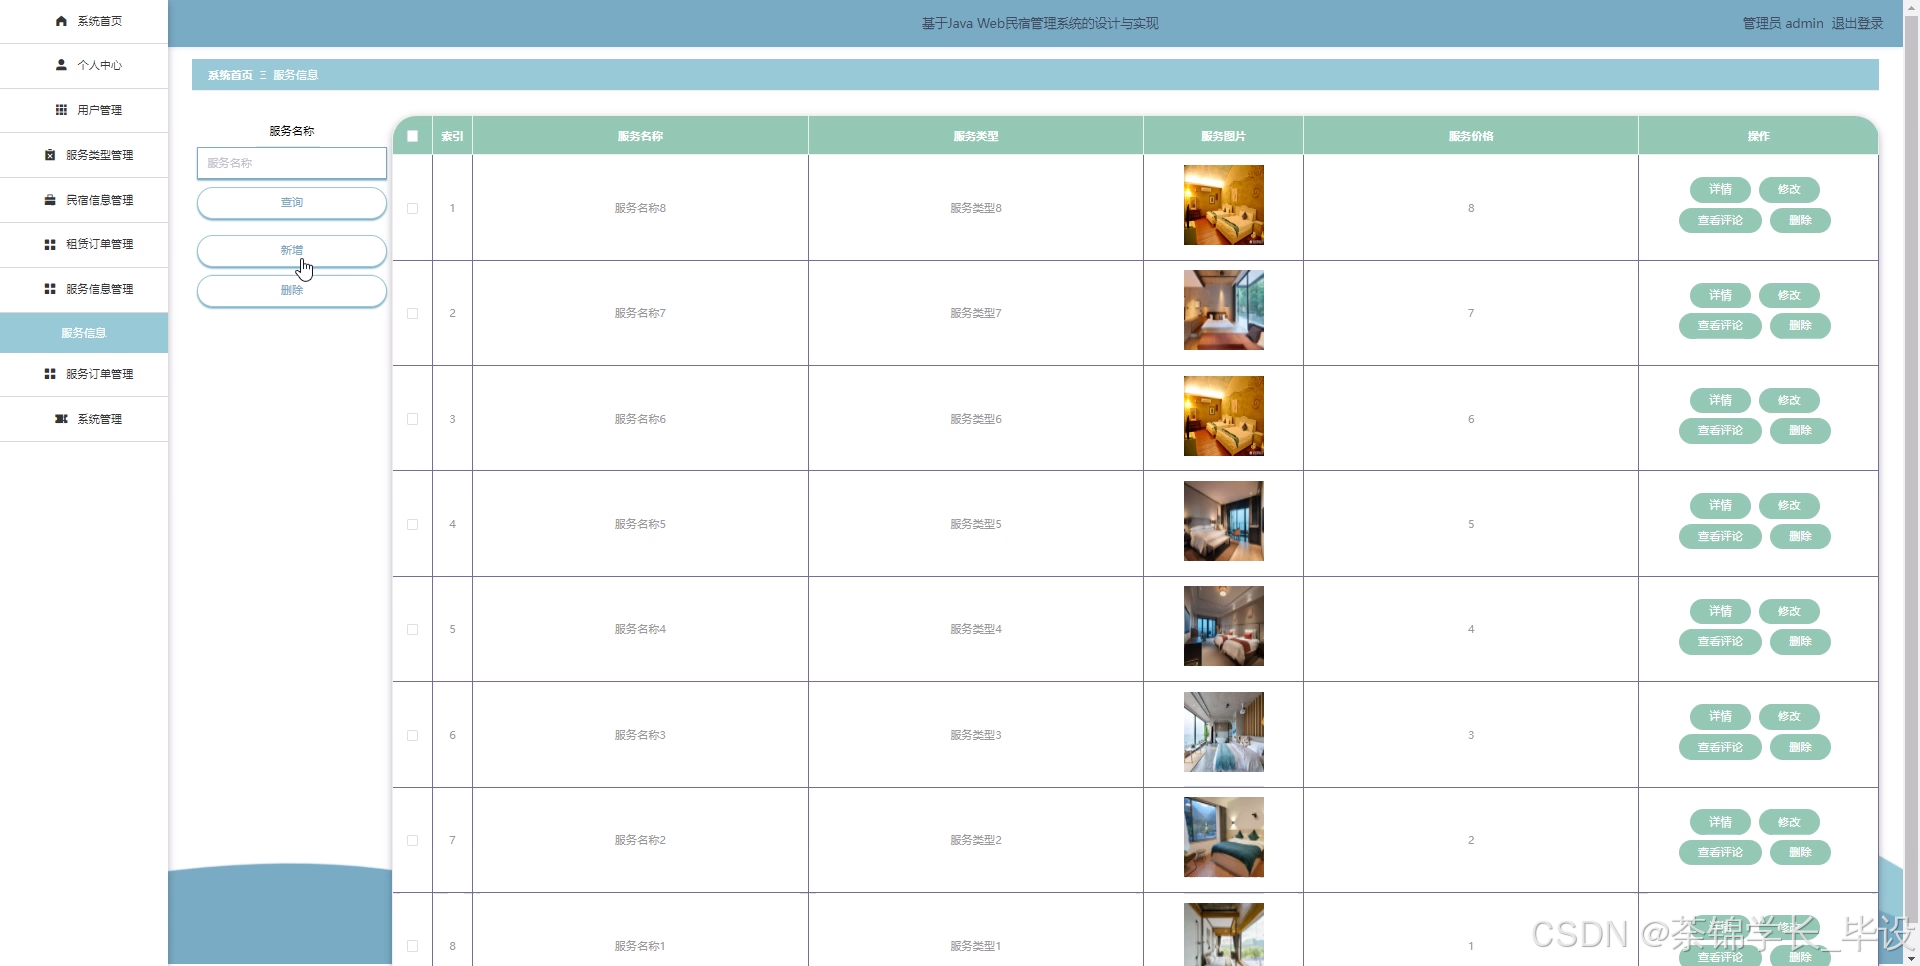Check the checkbox for row 服务名称7
The height and width of the screenshot is (966, 1920).
(x=412, y=313)
